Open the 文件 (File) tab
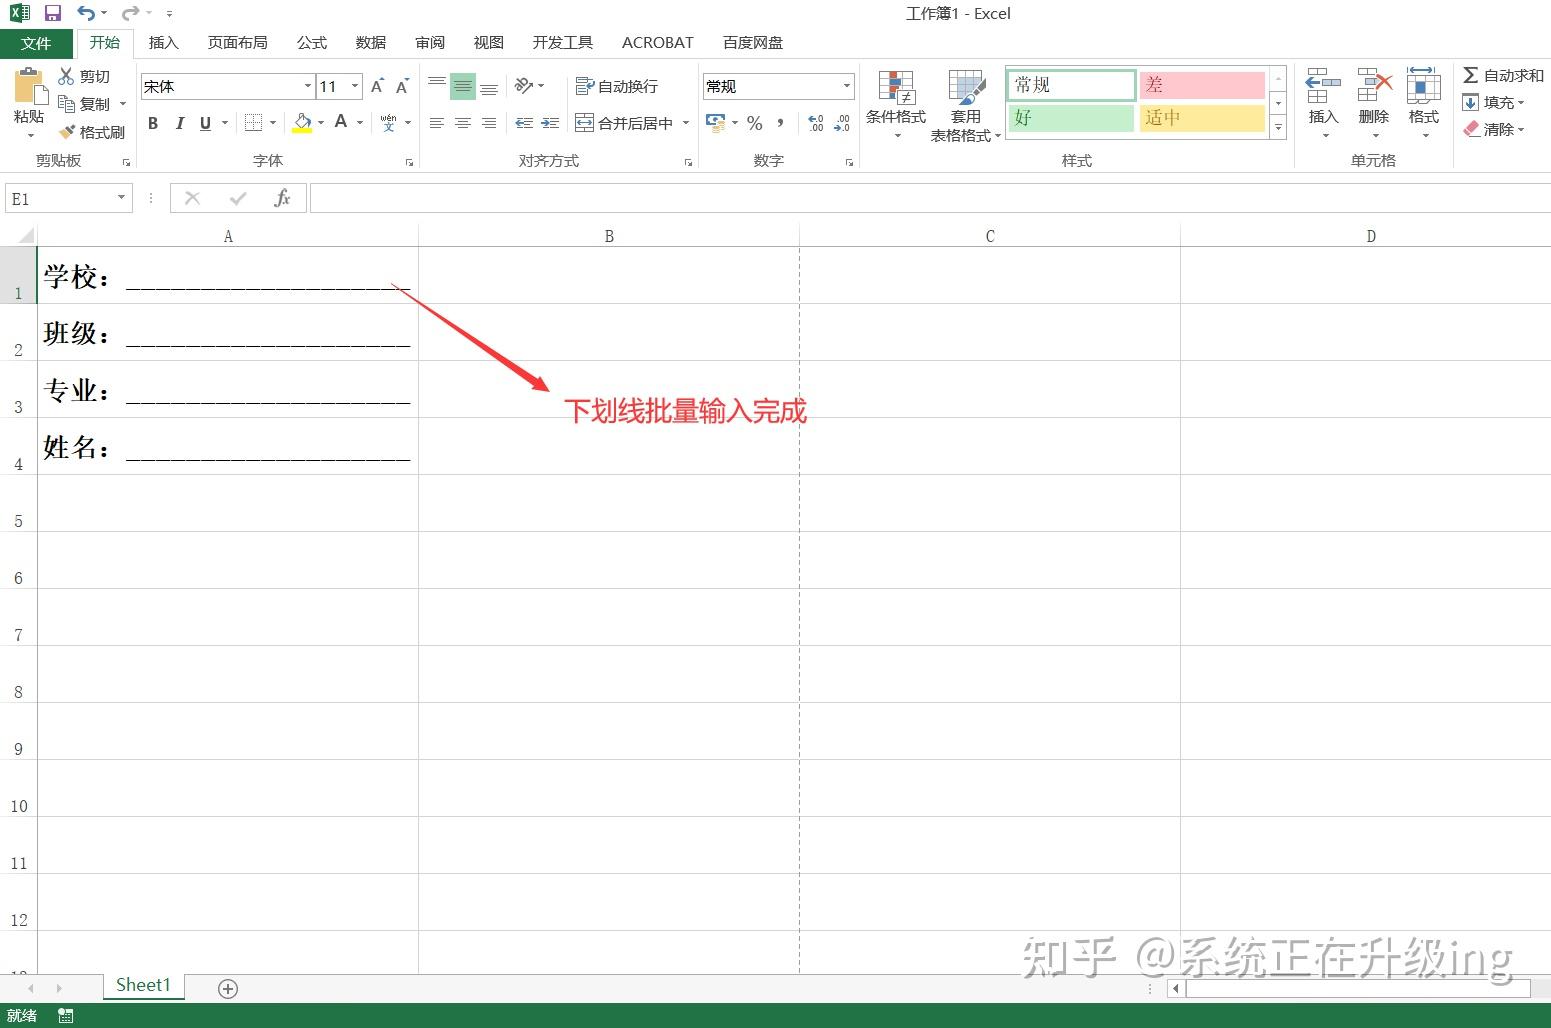This screenshot has width=1551, height=1028. (36, 43)
